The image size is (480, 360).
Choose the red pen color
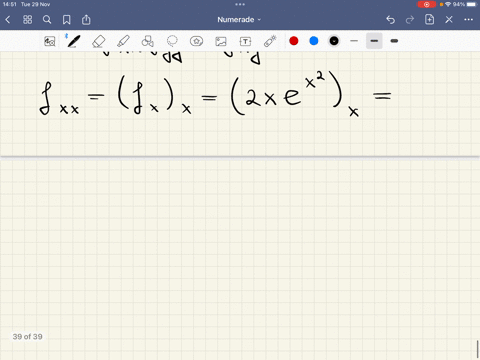pos(294,41)
